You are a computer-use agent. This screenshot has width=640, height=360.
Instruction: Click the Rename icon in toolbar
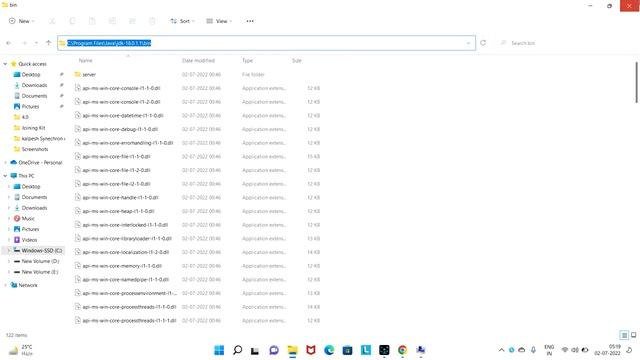click(x=112, y=21)
